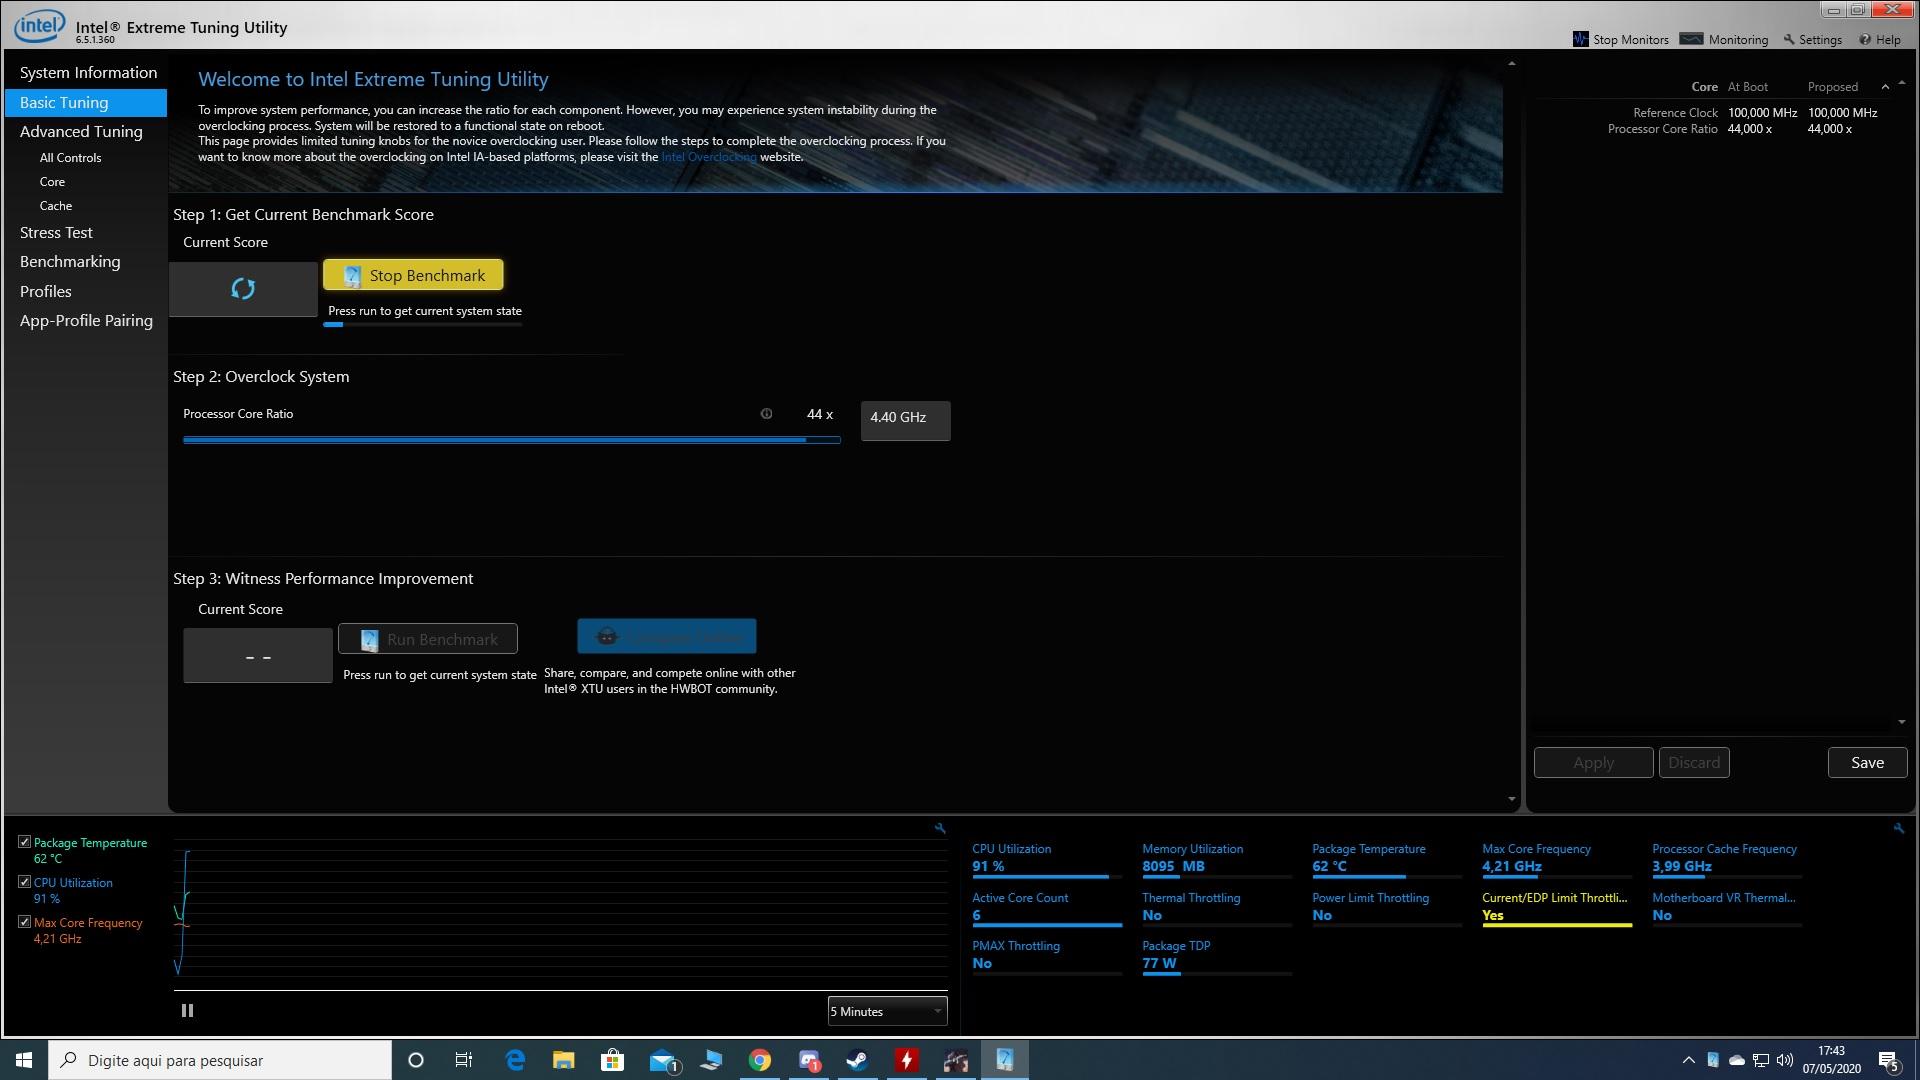Open the Monitoring view
This screenshot has height=1080, width=1920.
point(1724,39)
